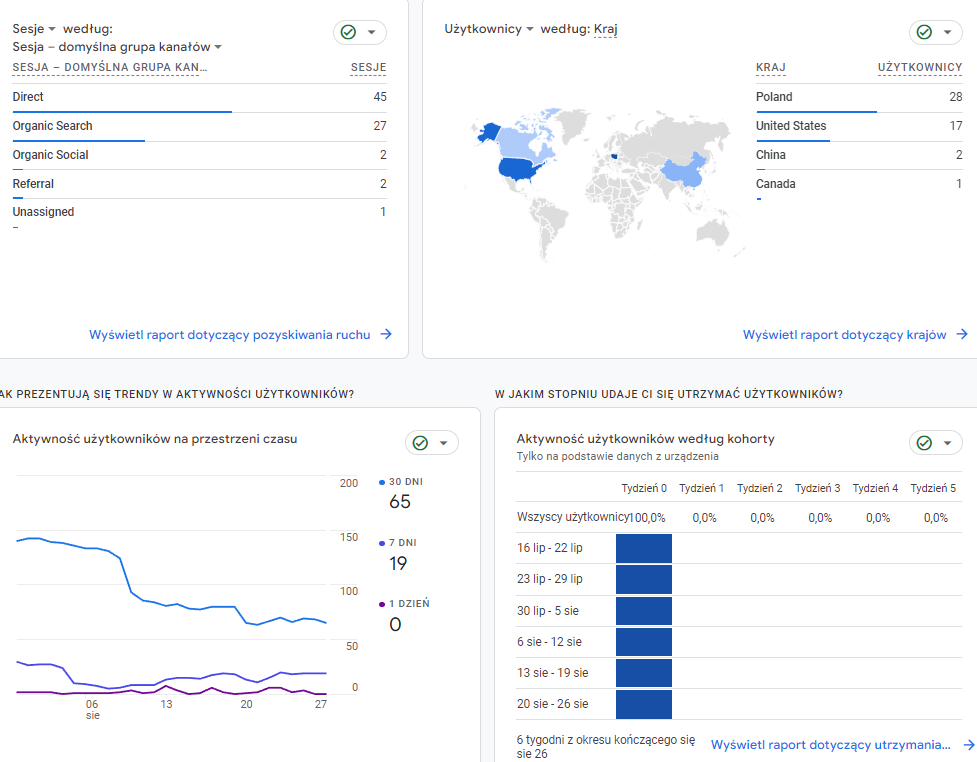Open traffic acquisition report link
977x762 pixels.
point(230,335)
